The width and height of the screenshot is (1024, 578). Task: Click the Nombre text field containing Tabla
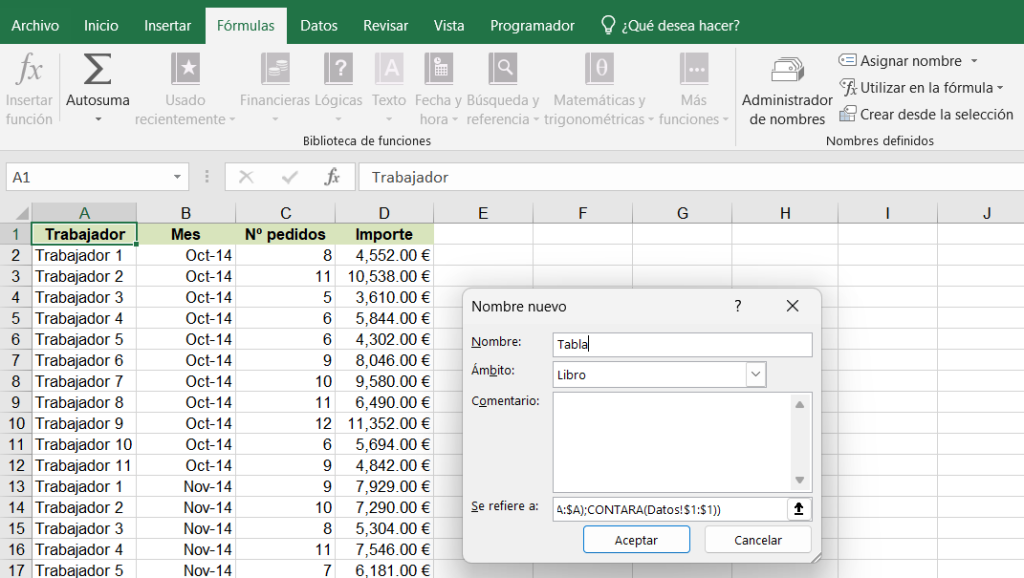[682, 344]
